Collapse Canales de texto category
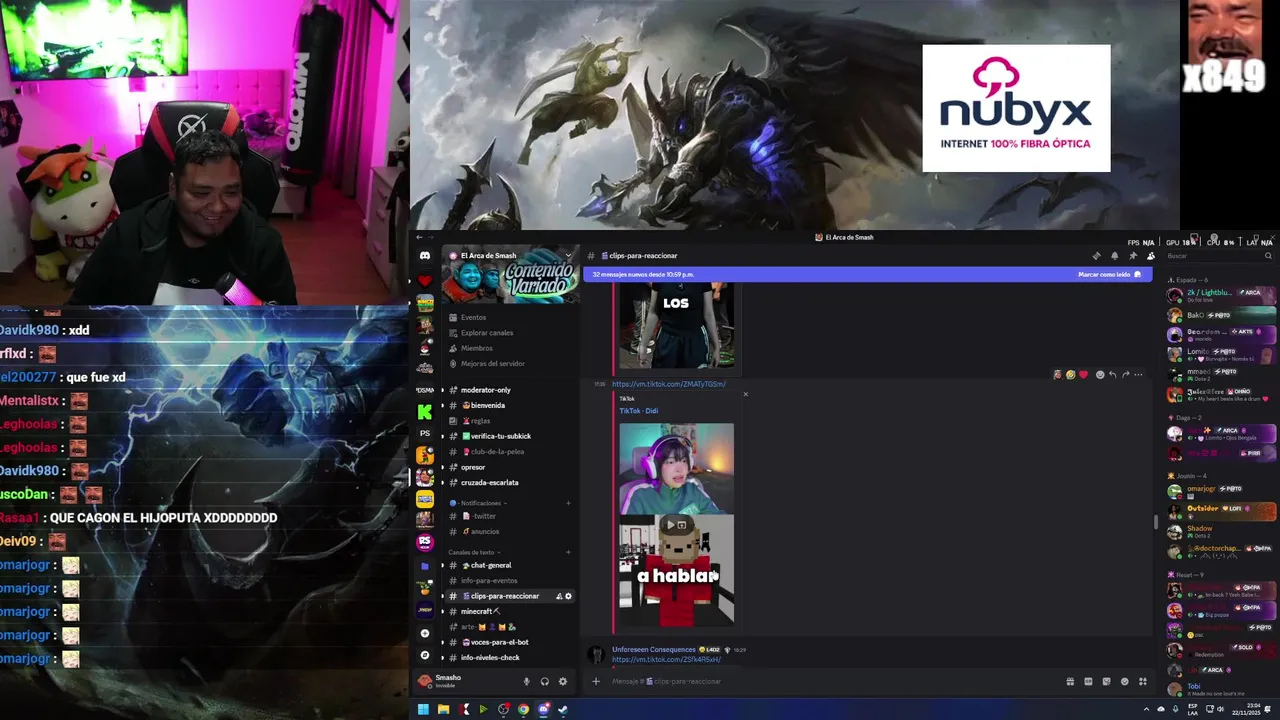 tap(475, 552)
